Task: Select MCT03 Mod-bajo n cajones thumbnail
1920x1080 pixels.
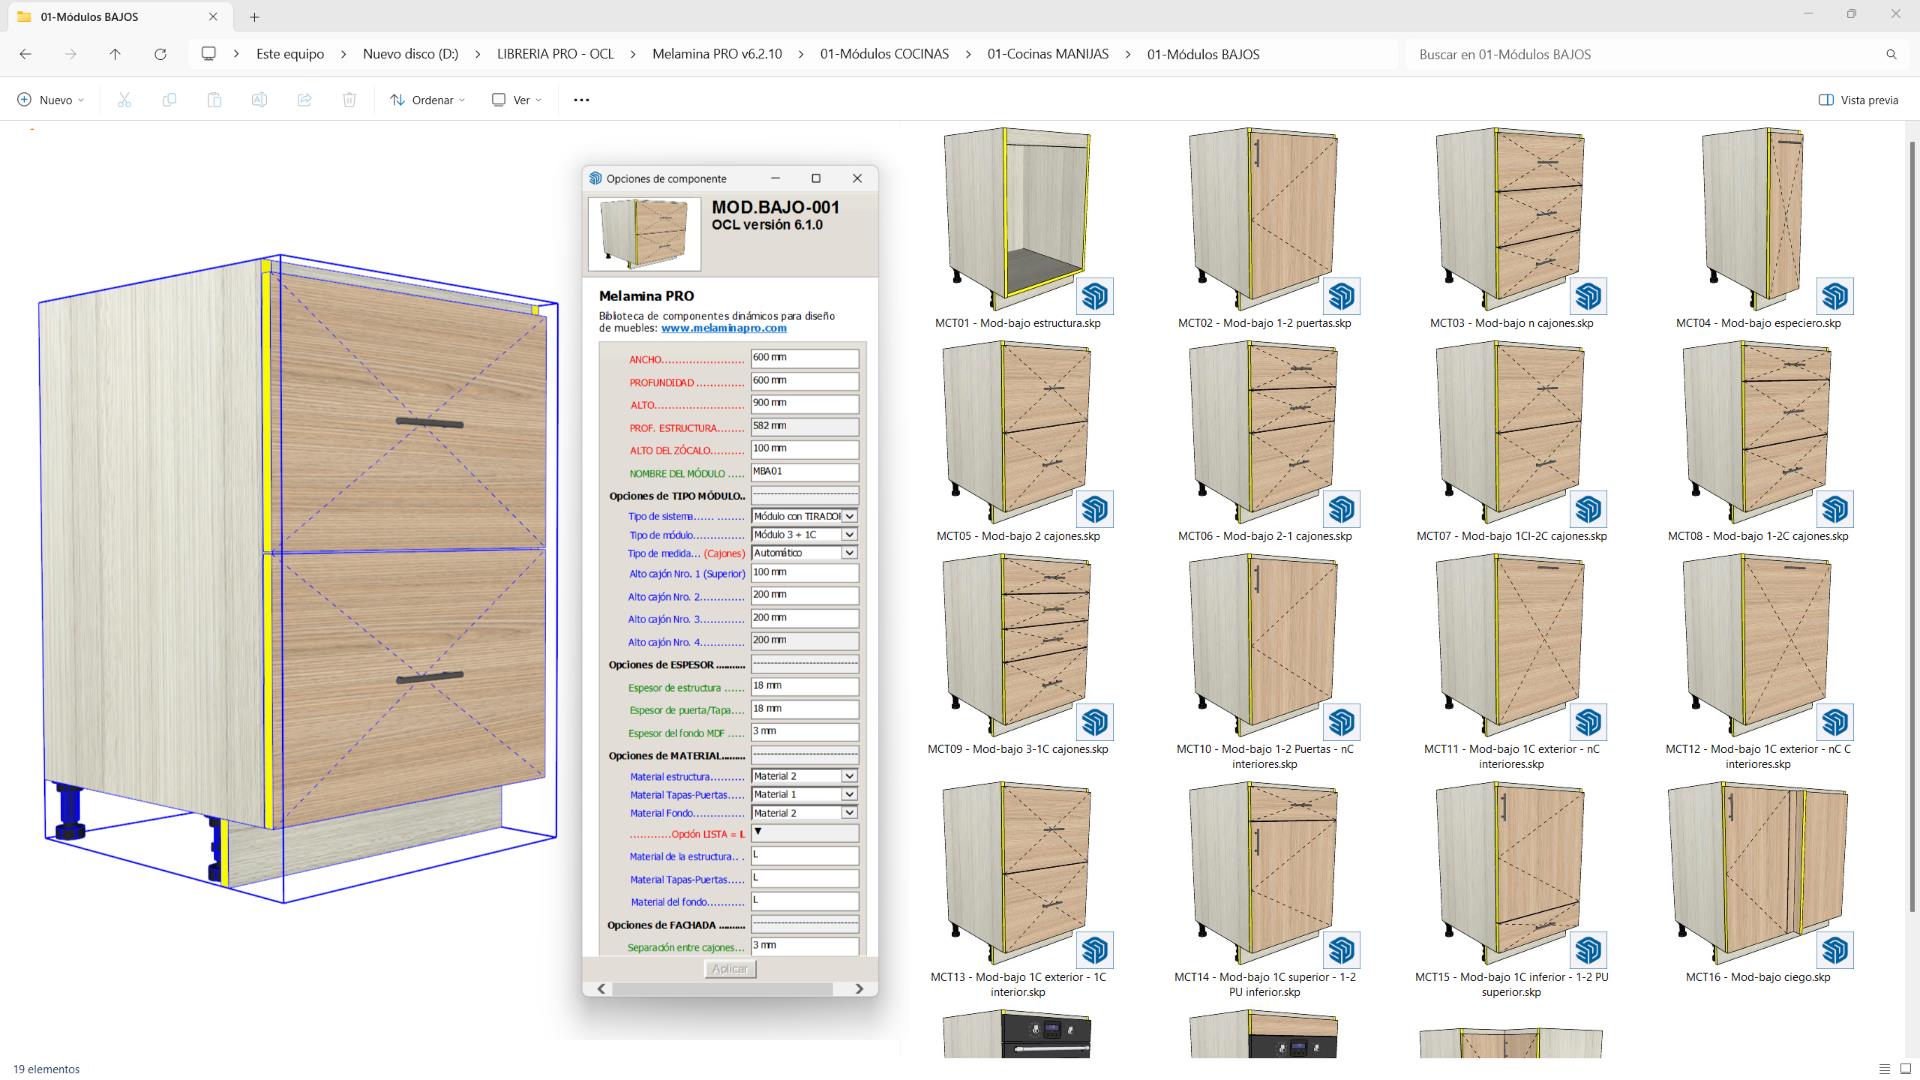Action: click(x=1511, y=220)
